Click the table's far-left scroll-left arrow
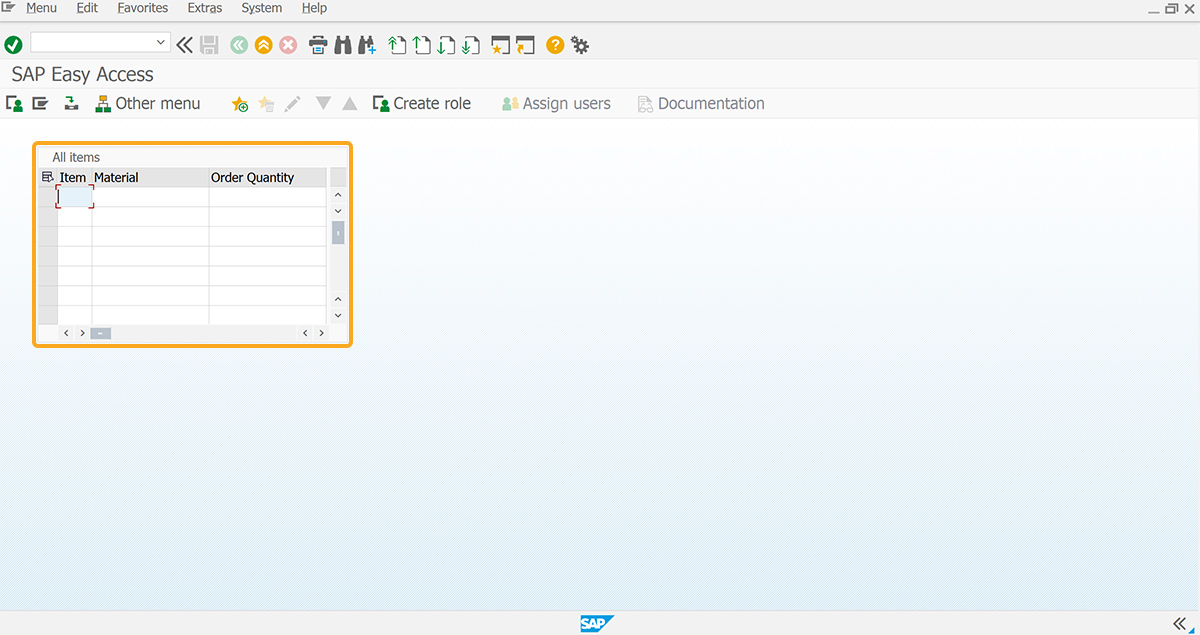 (x=66, y=333)
